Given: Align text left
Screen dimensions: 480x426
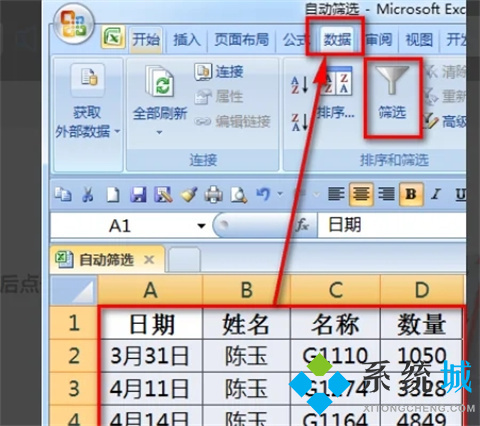Looking at the screenshot, I should click(336, 194).
